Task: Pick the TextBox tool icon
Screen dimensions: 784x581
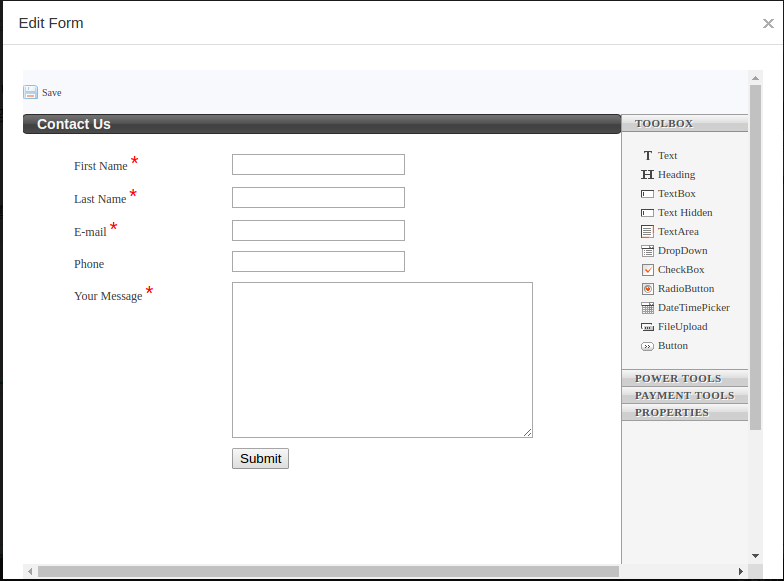Action: [x=647, y=194]
